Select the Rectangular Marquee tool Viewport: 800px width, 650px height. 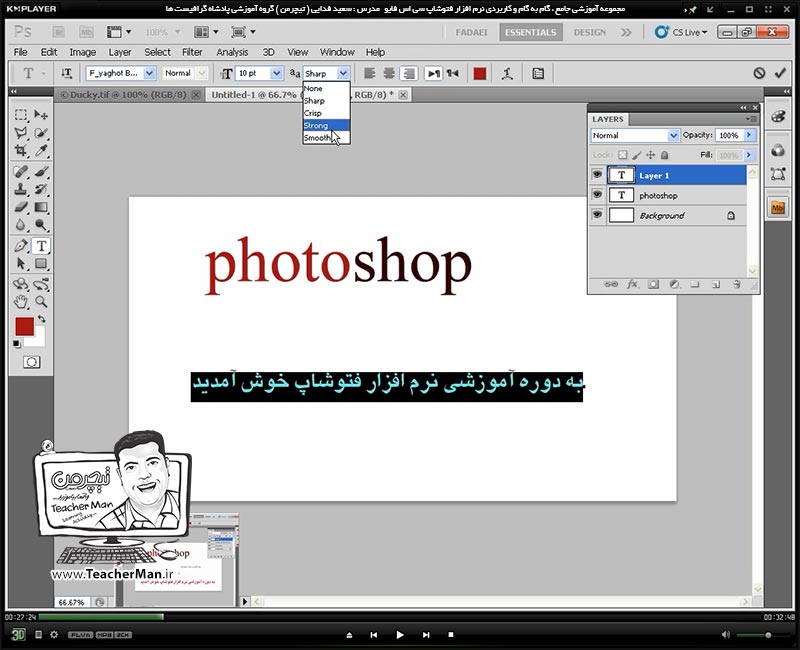pos(21,115)
